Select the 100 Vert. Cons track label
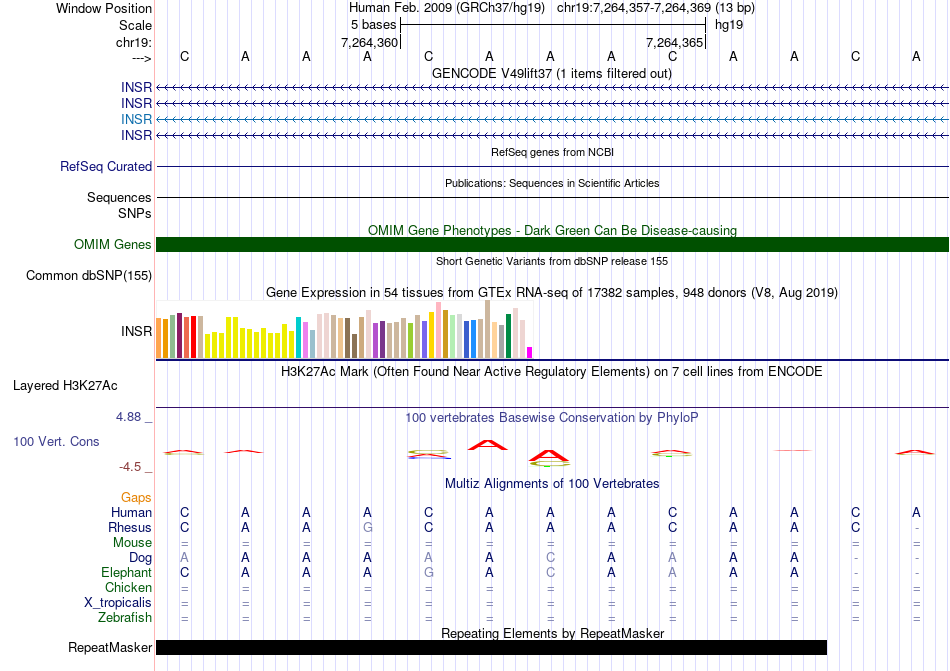Image resolution: width=950 pixels, height=671 pixels. pos(56,441)
